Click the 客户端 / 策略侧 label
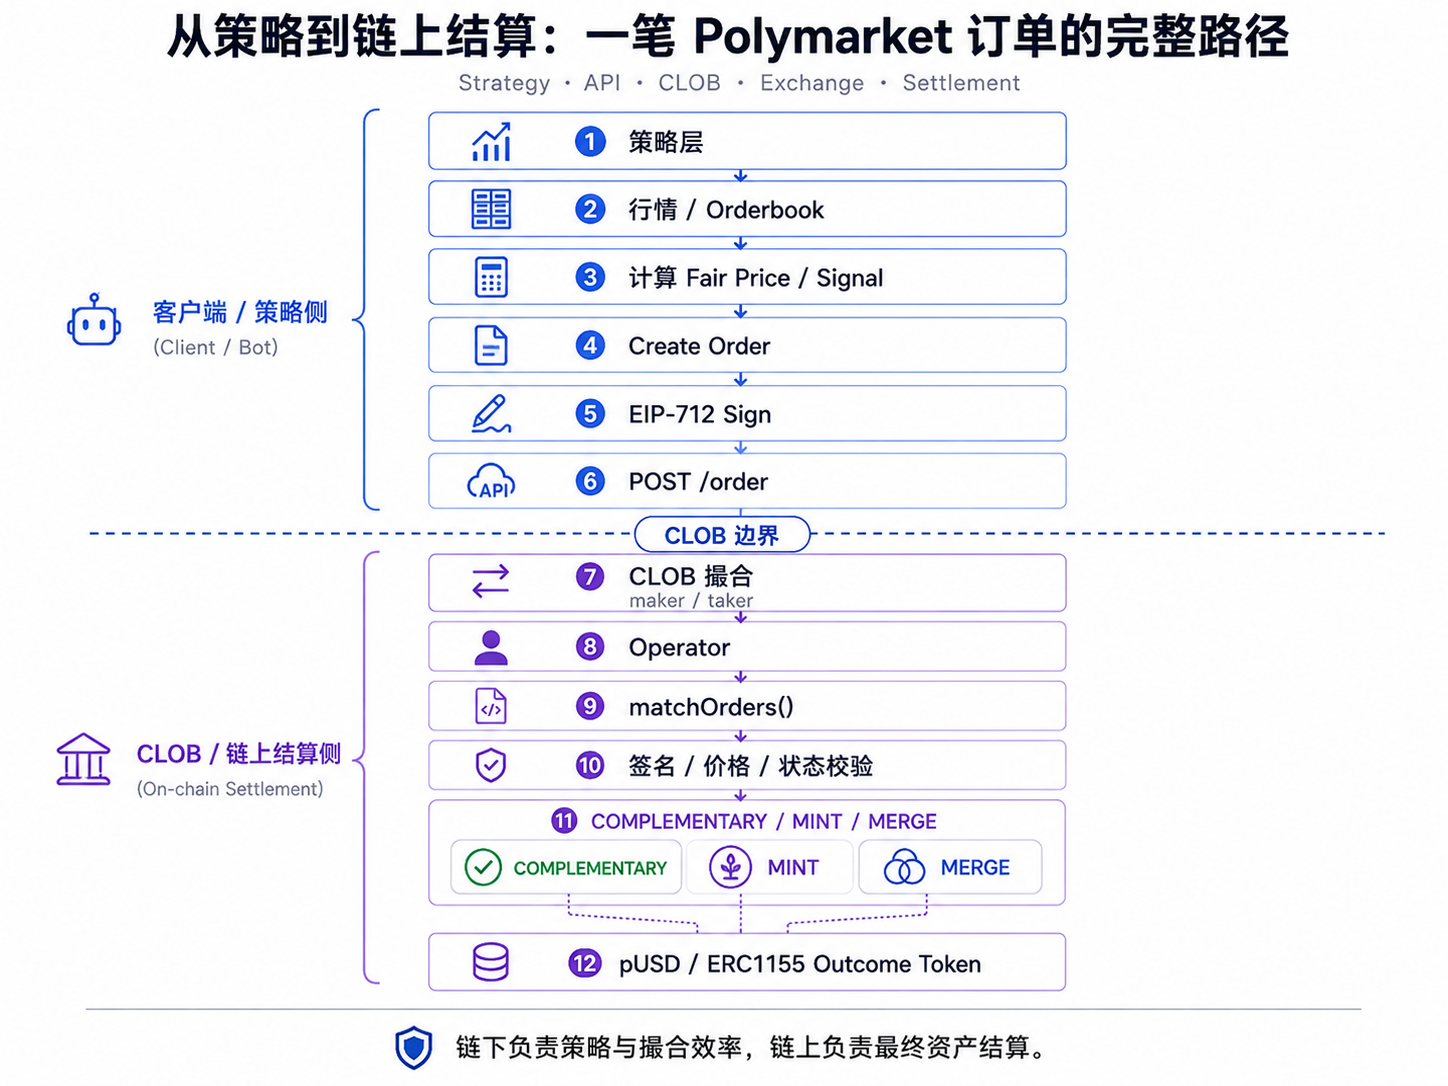Screen dimensions: 1448x1086 [x=240, y=312]
